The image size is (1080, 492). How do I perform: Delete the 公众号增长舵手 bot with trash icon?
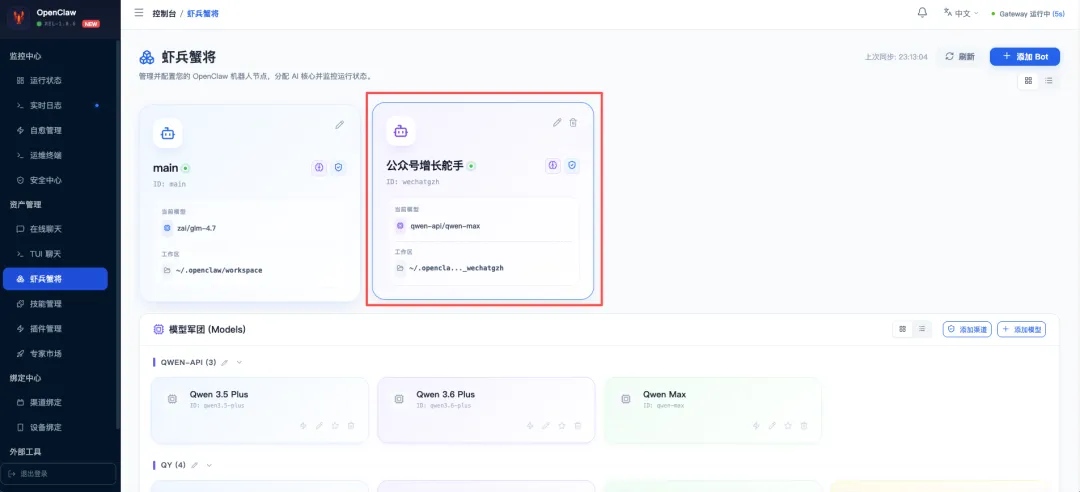[573, 123]
